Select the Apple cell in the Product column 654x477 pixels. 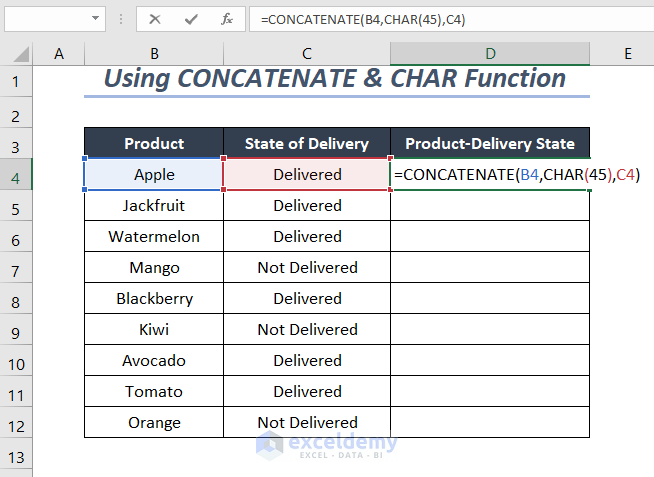(154, 175)
